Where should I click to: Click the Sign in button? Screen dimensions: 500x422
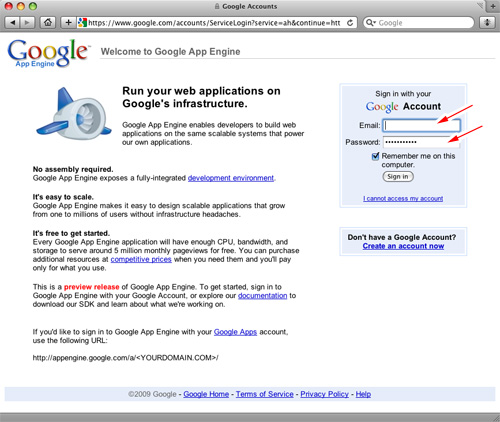398,177
